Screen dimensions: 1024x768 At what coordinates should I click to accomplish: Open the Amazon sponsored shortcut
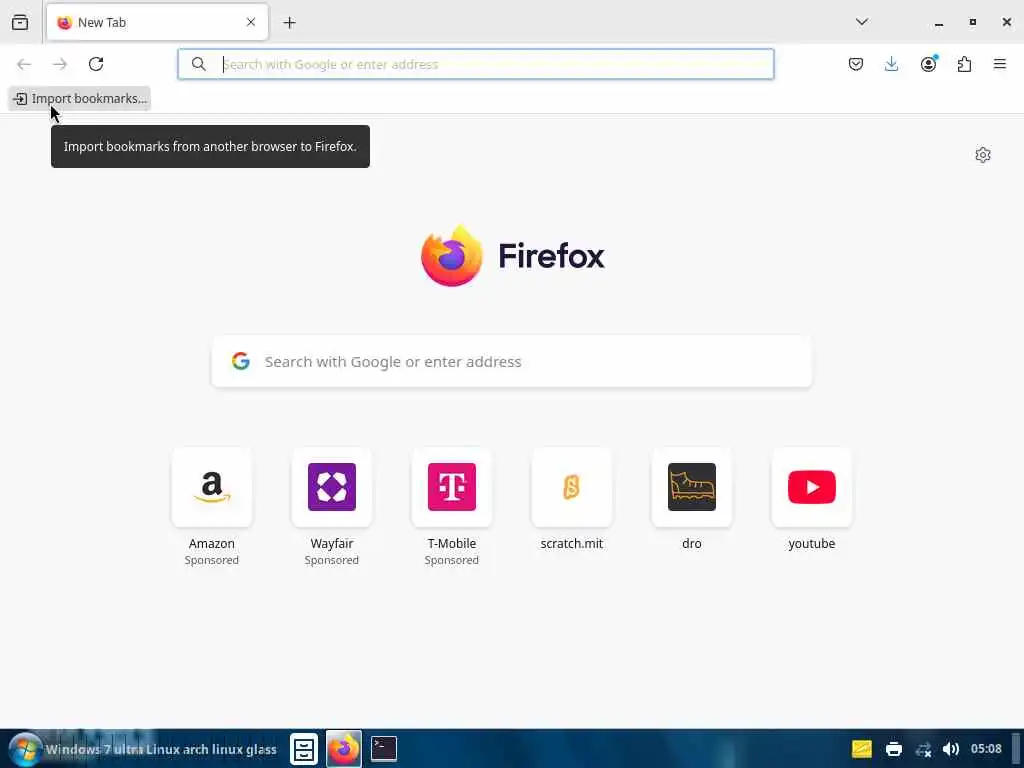point(212,487)
